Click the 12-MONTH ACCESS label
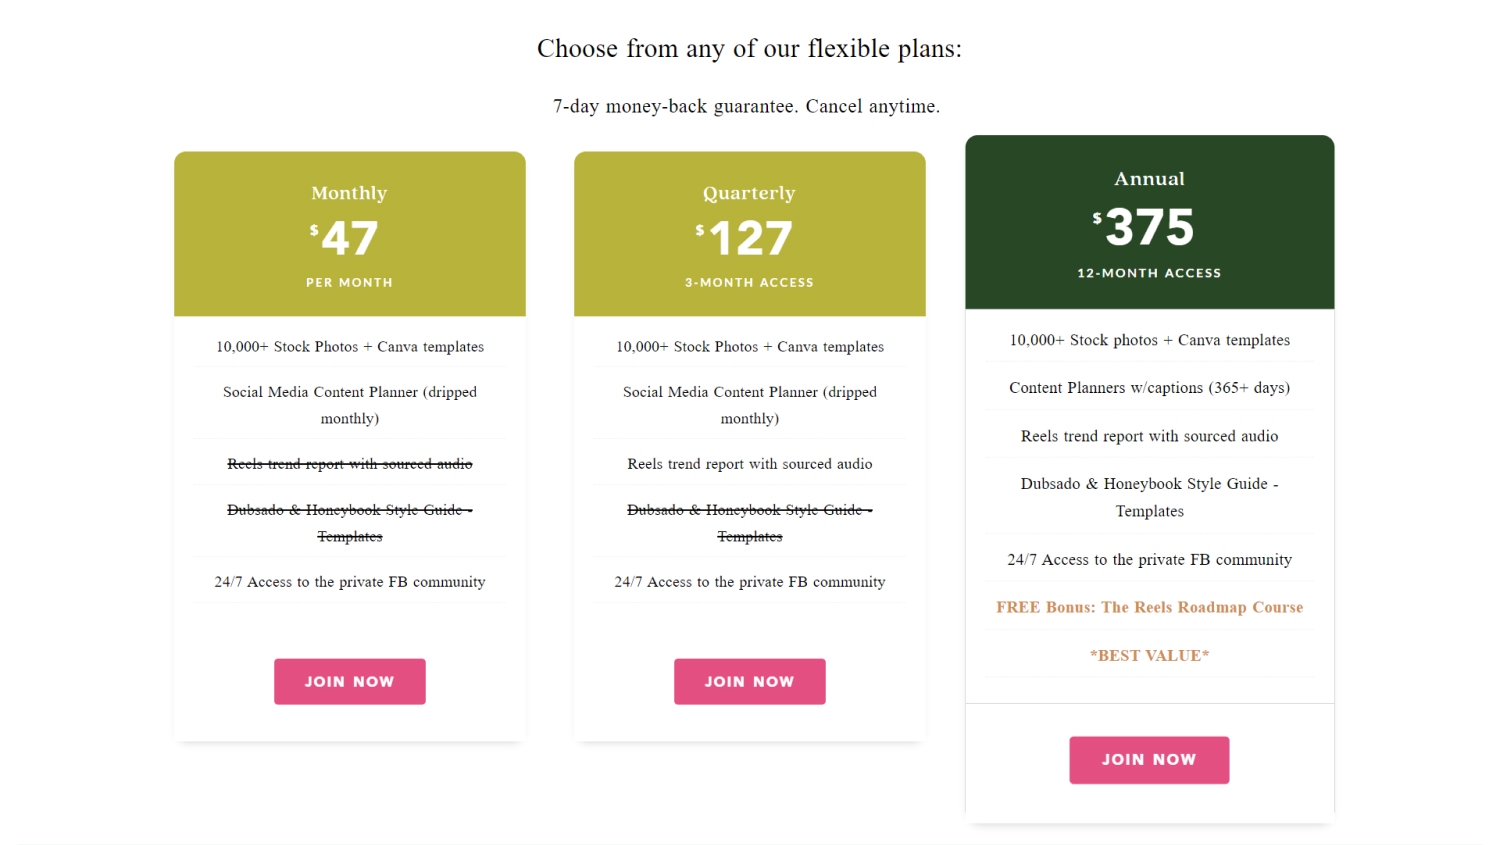This screenshot has height=845, width=1500. (x=1149, y=273)
